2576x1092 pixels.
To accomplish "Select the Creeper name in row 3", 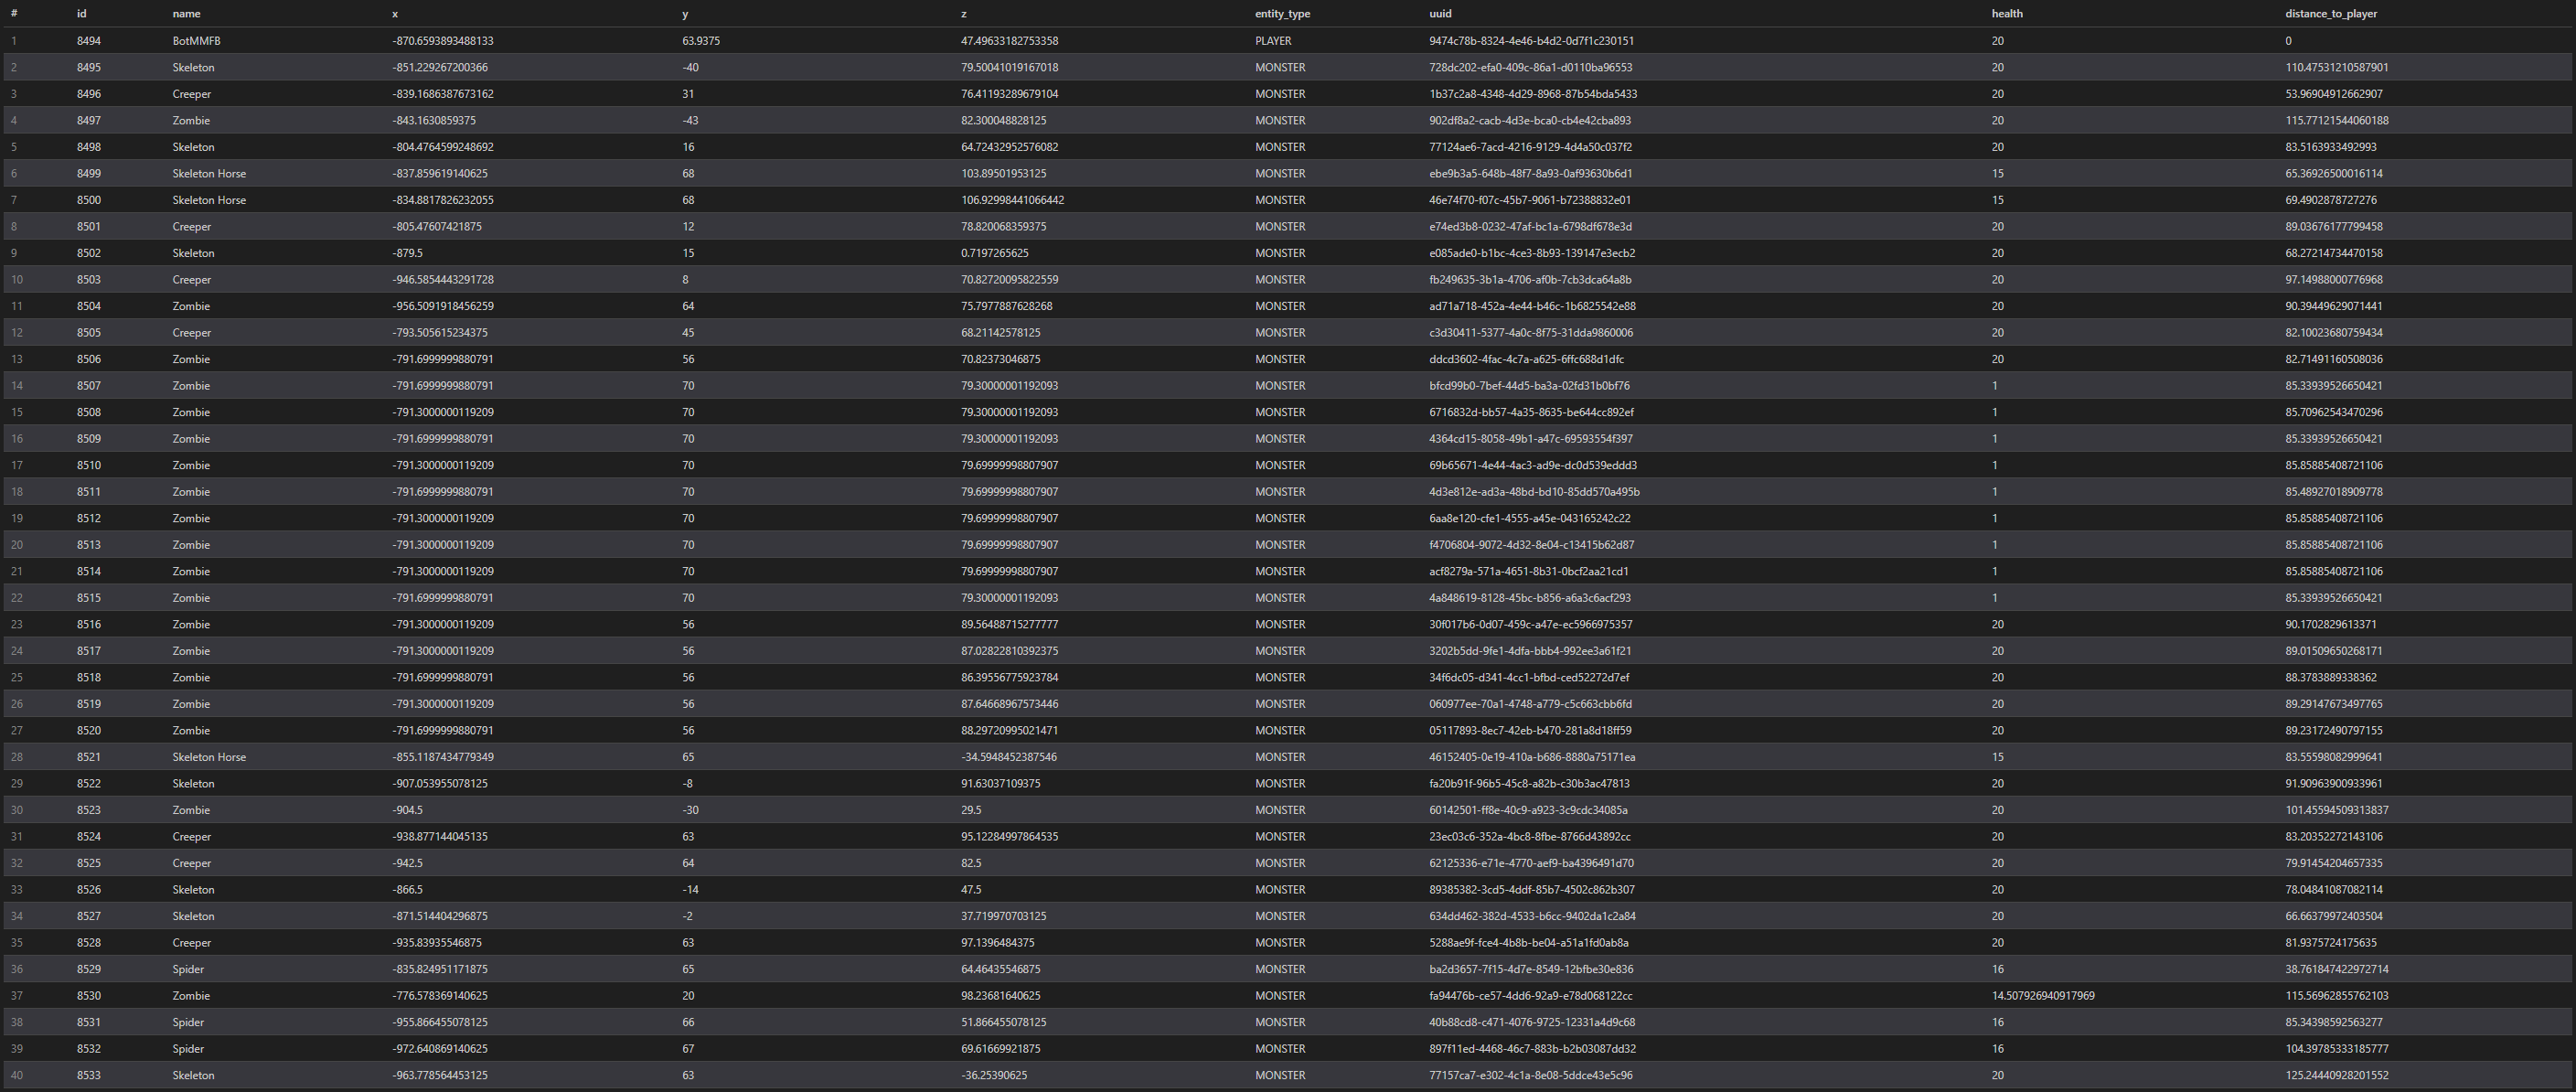I will pos(192,94).
